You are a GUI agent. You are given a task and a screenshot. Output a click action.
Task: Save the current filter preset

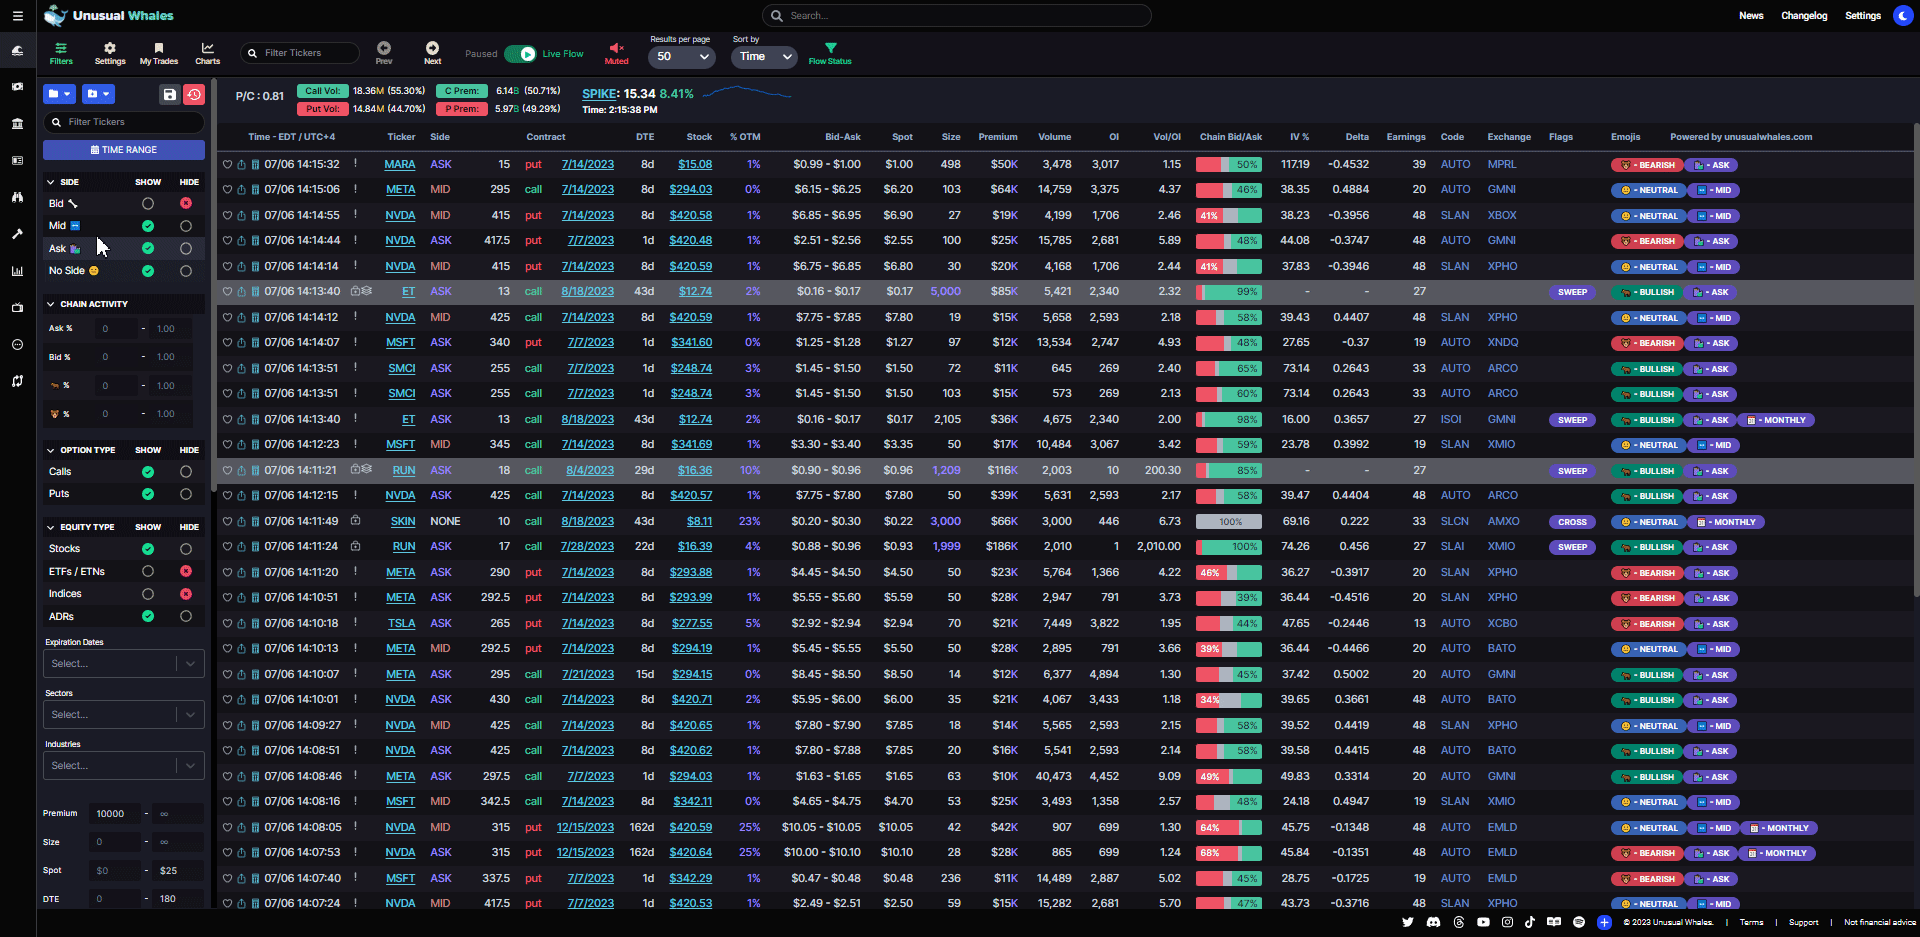click(169, 94)
